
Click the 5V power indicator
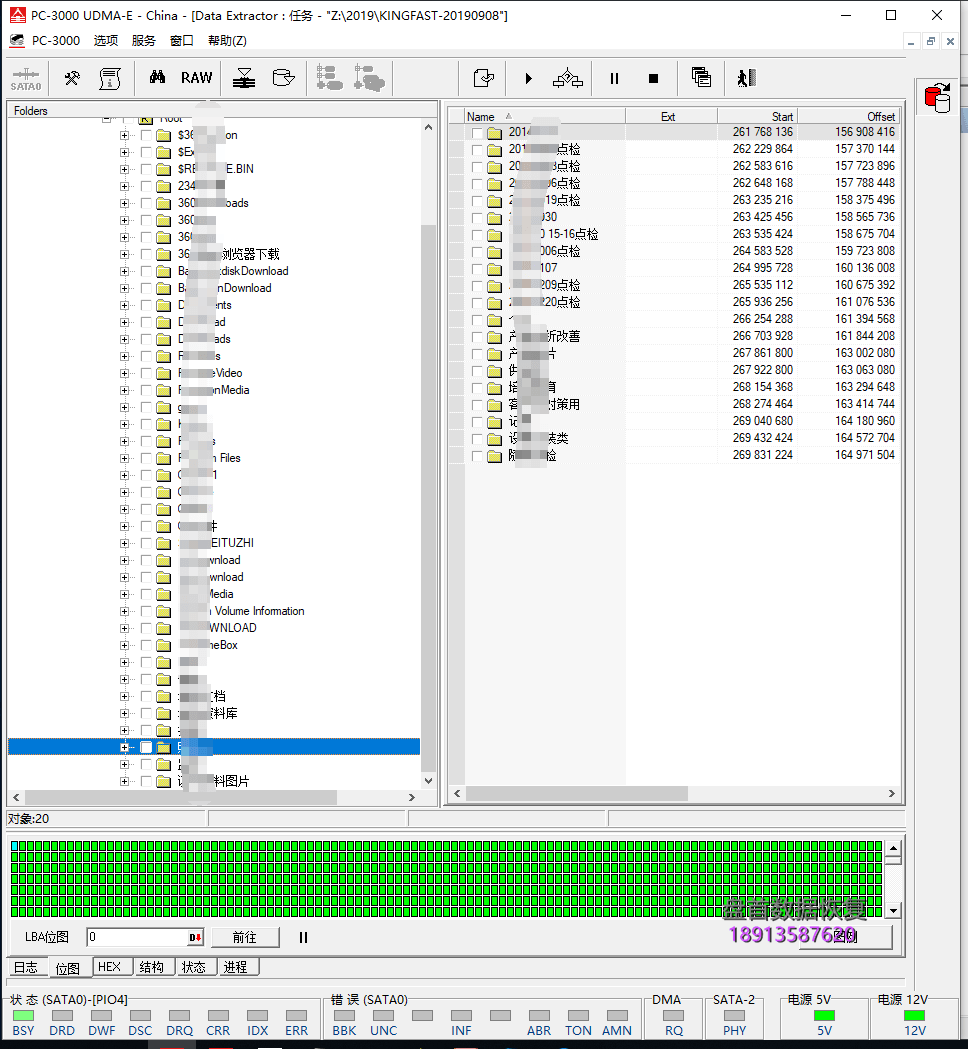[x=824, y=1016]
